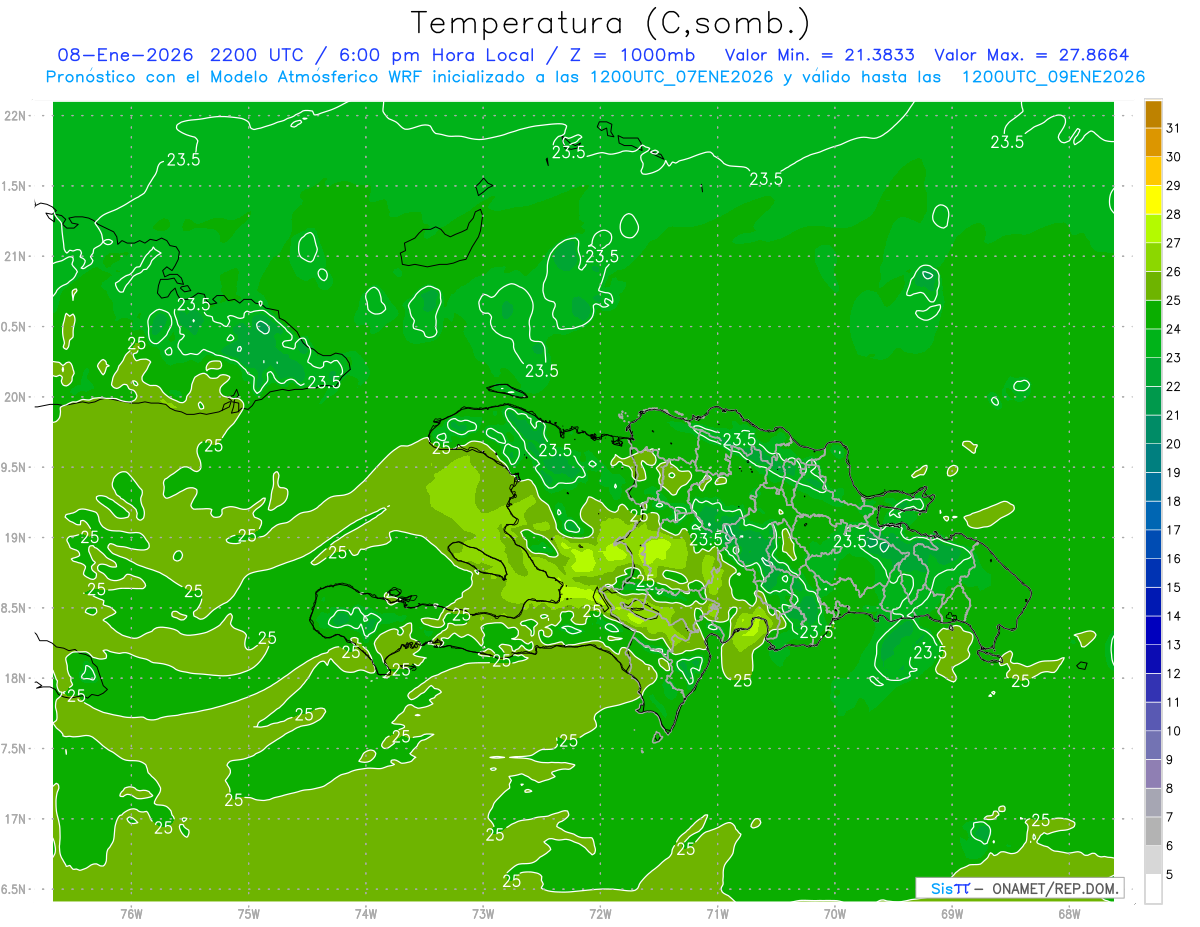Click legend value 18

point(1174,502)
